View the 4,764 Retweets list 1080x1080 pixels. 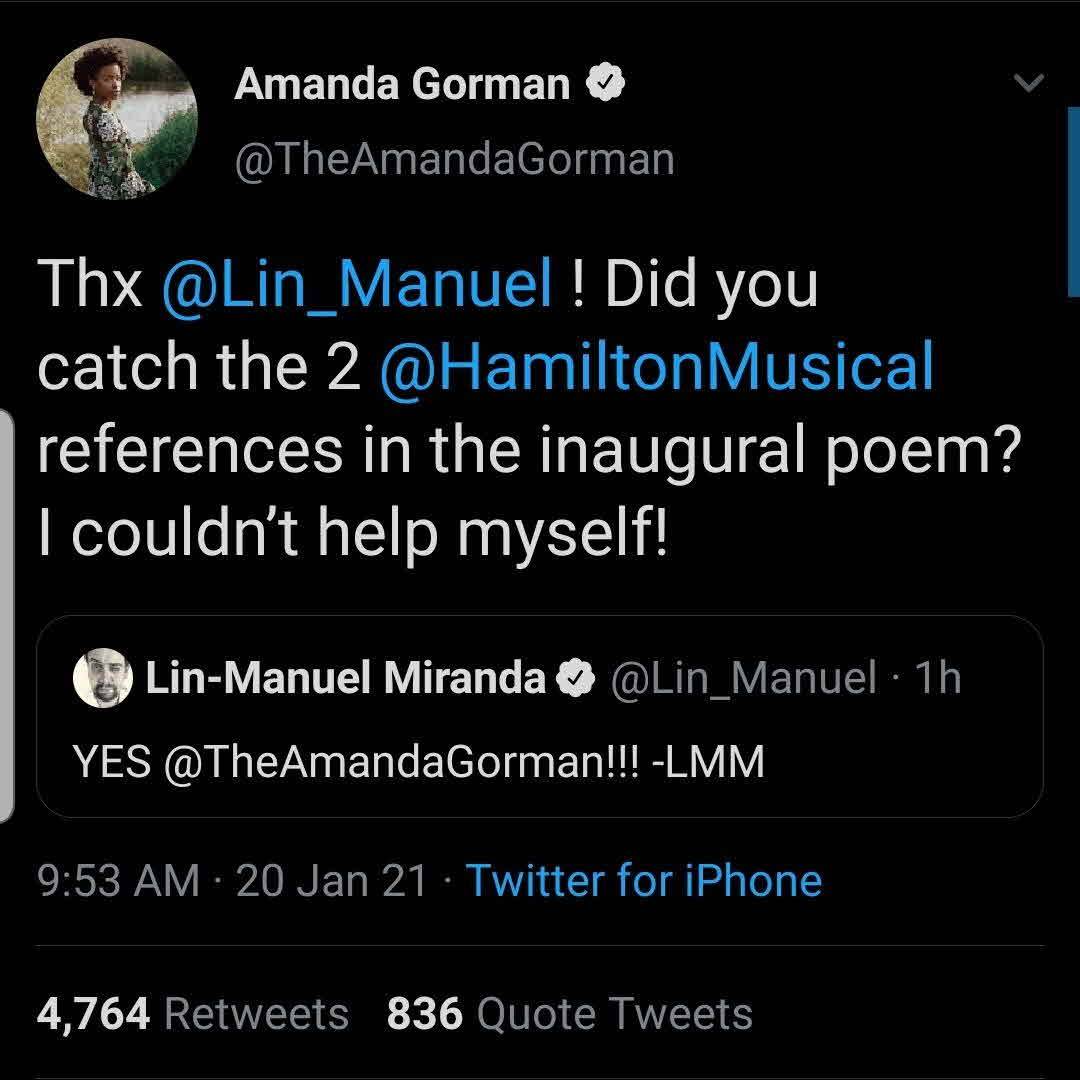pos(192,1013)
